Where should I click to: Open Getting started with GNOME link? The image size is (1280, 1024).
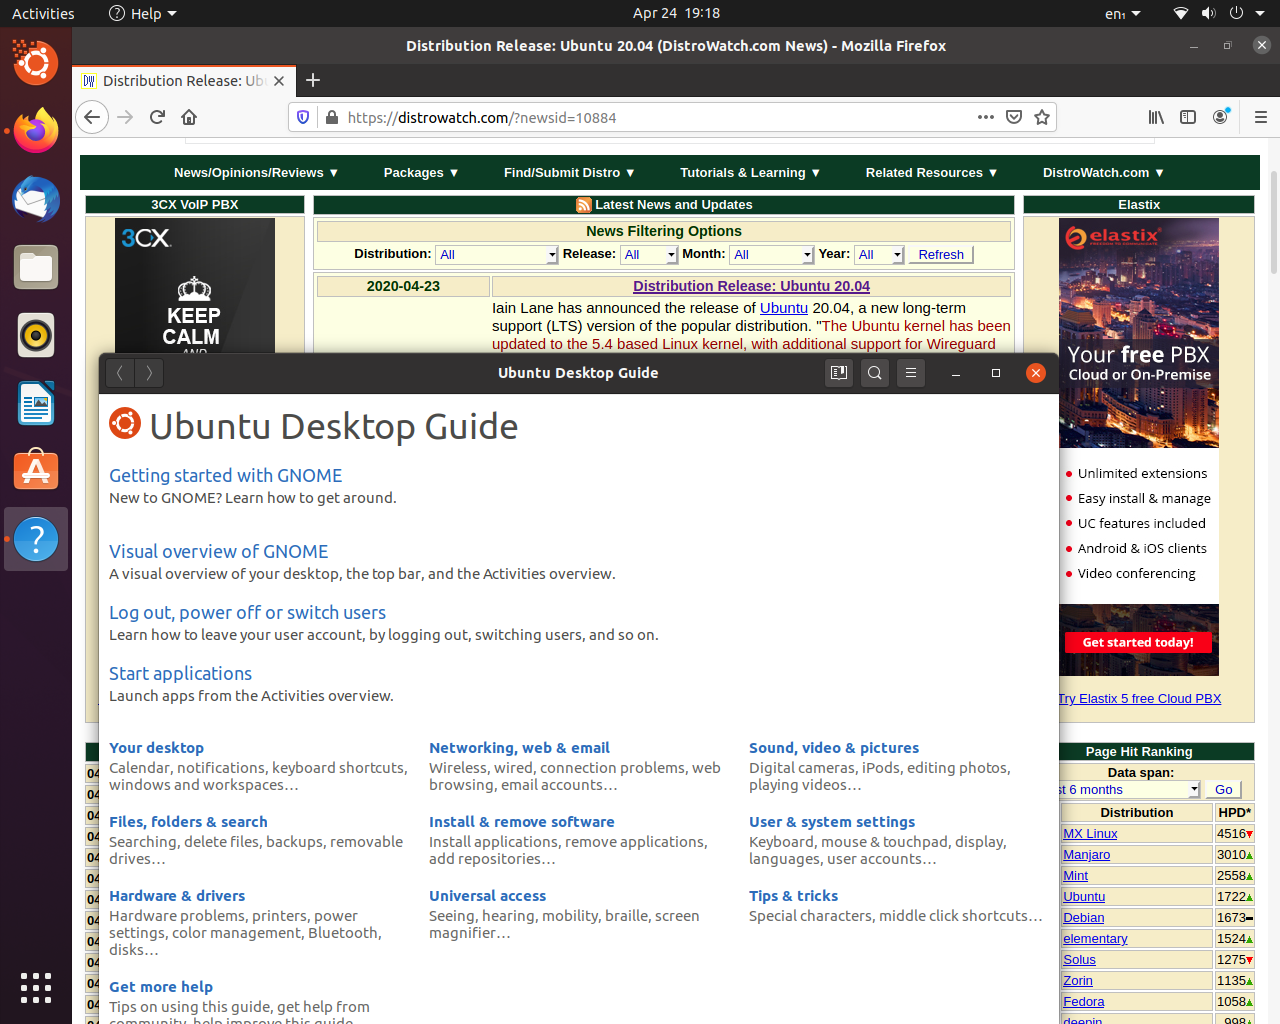click(x=225, y=476)
